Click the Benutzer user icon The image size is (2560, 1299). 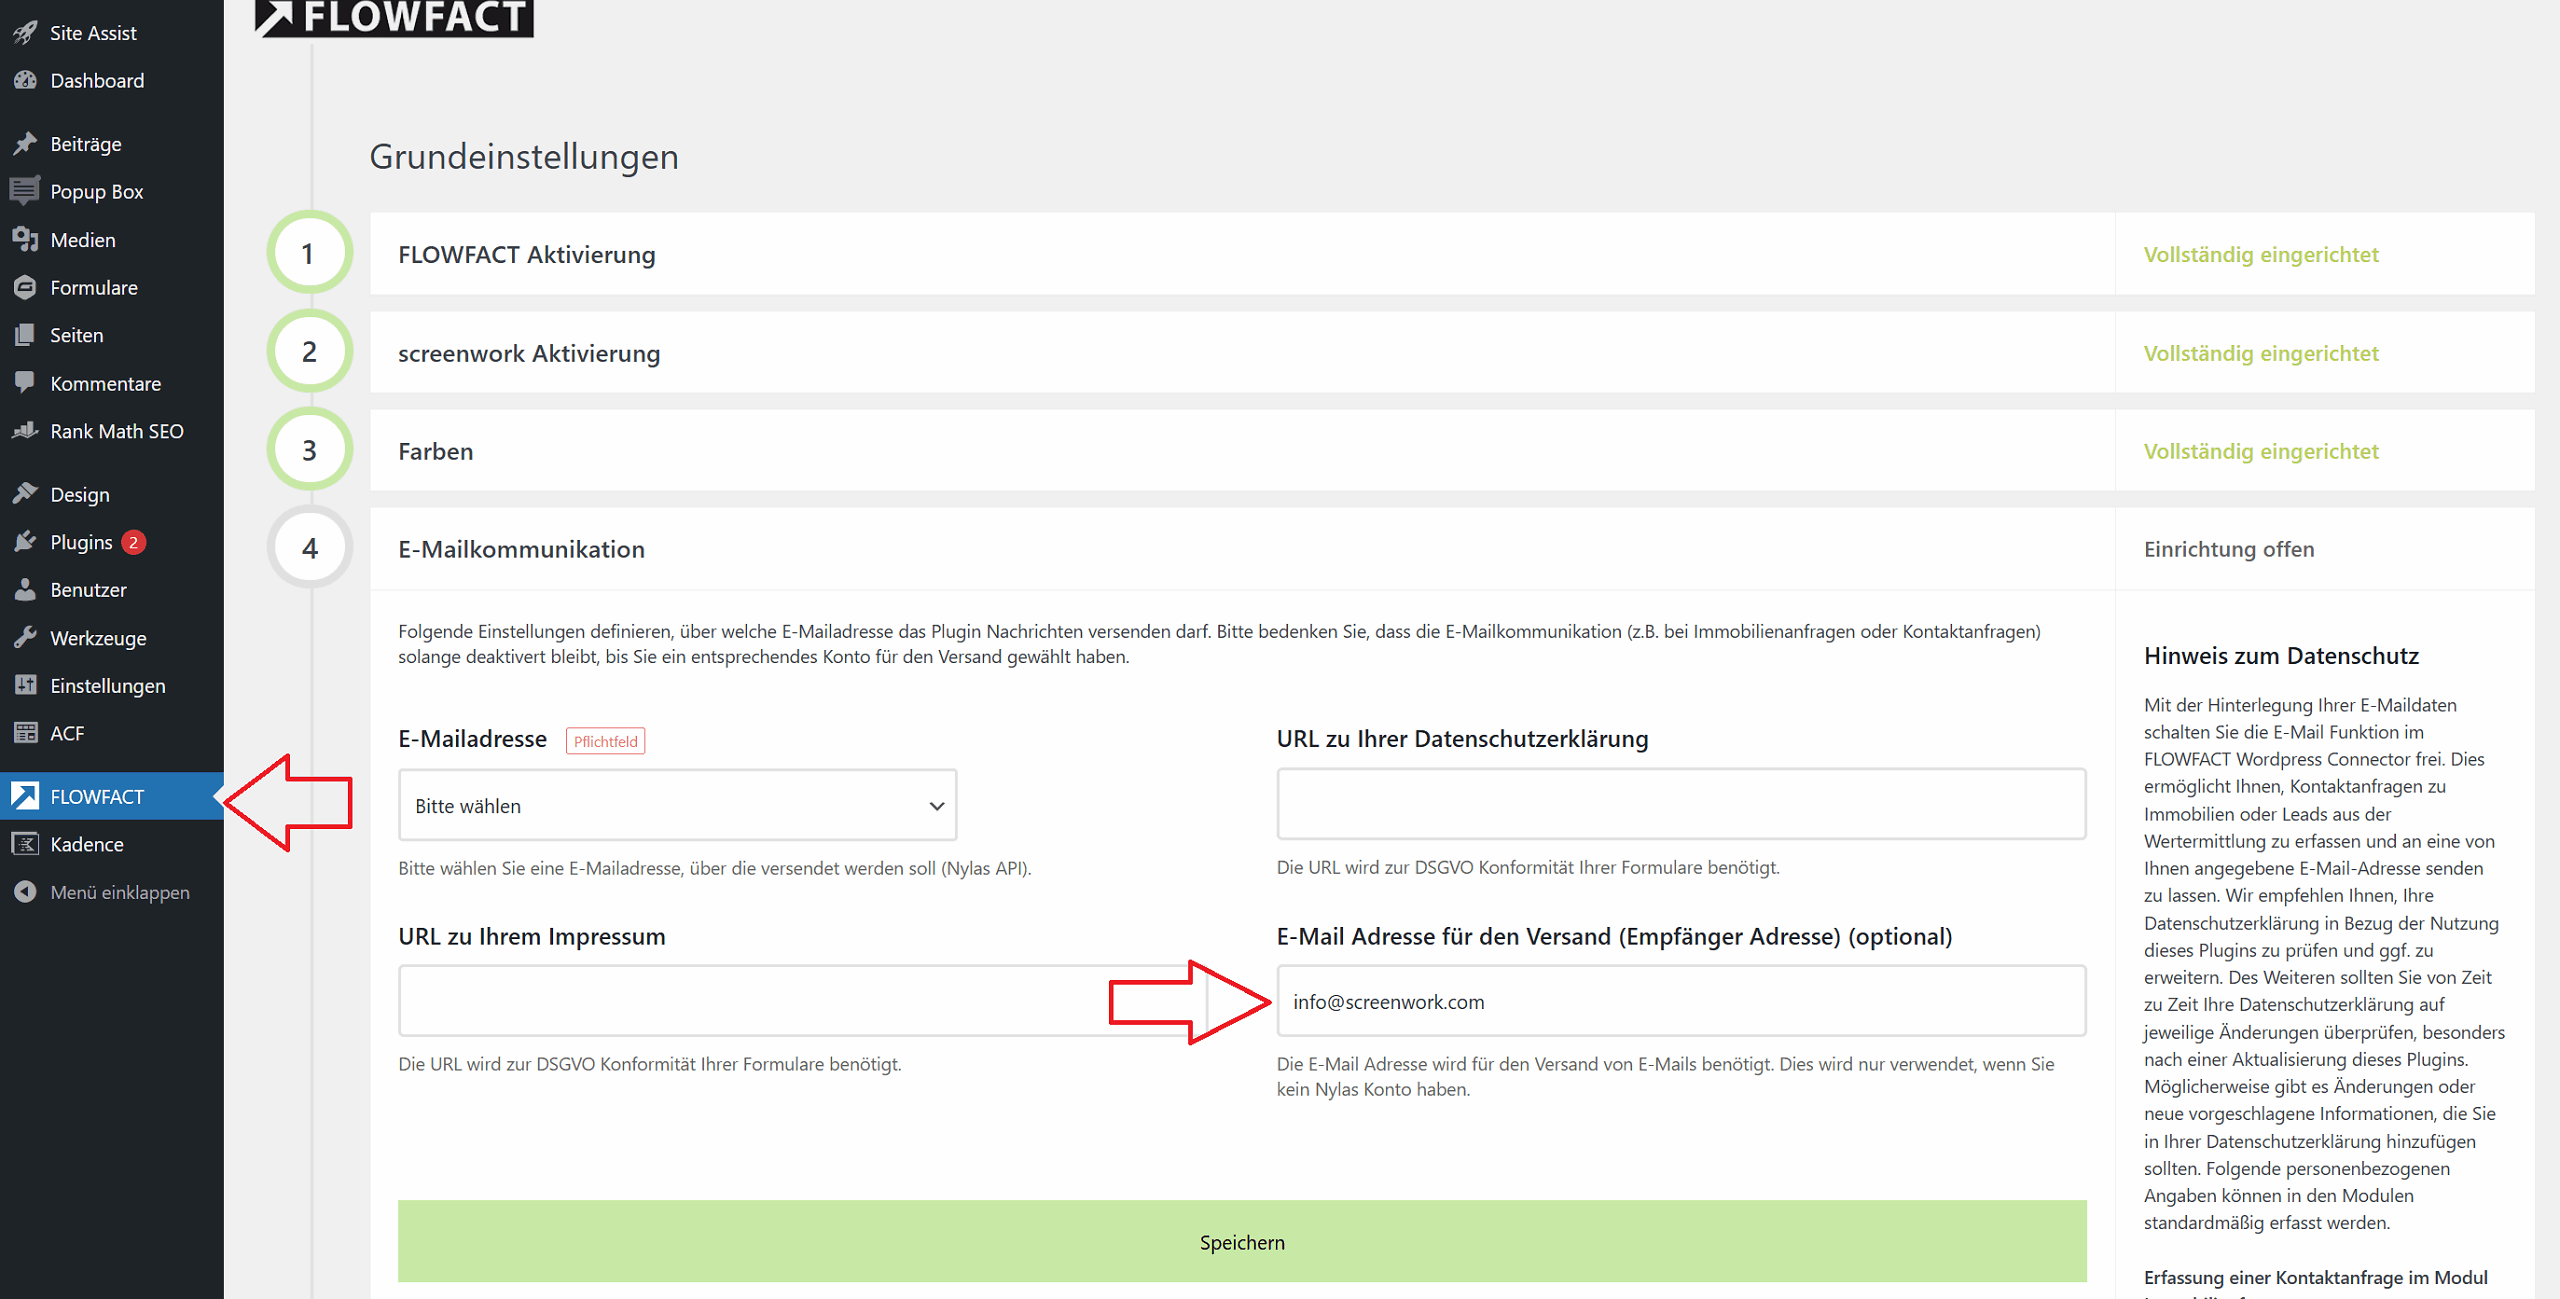[25, 590]
